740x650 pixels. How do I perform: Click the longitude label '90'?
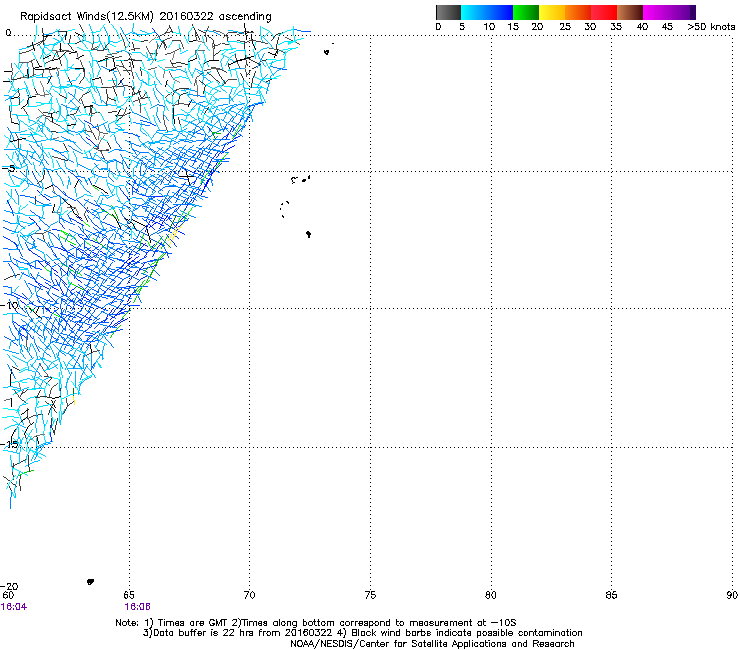click(x=732, y=595)
